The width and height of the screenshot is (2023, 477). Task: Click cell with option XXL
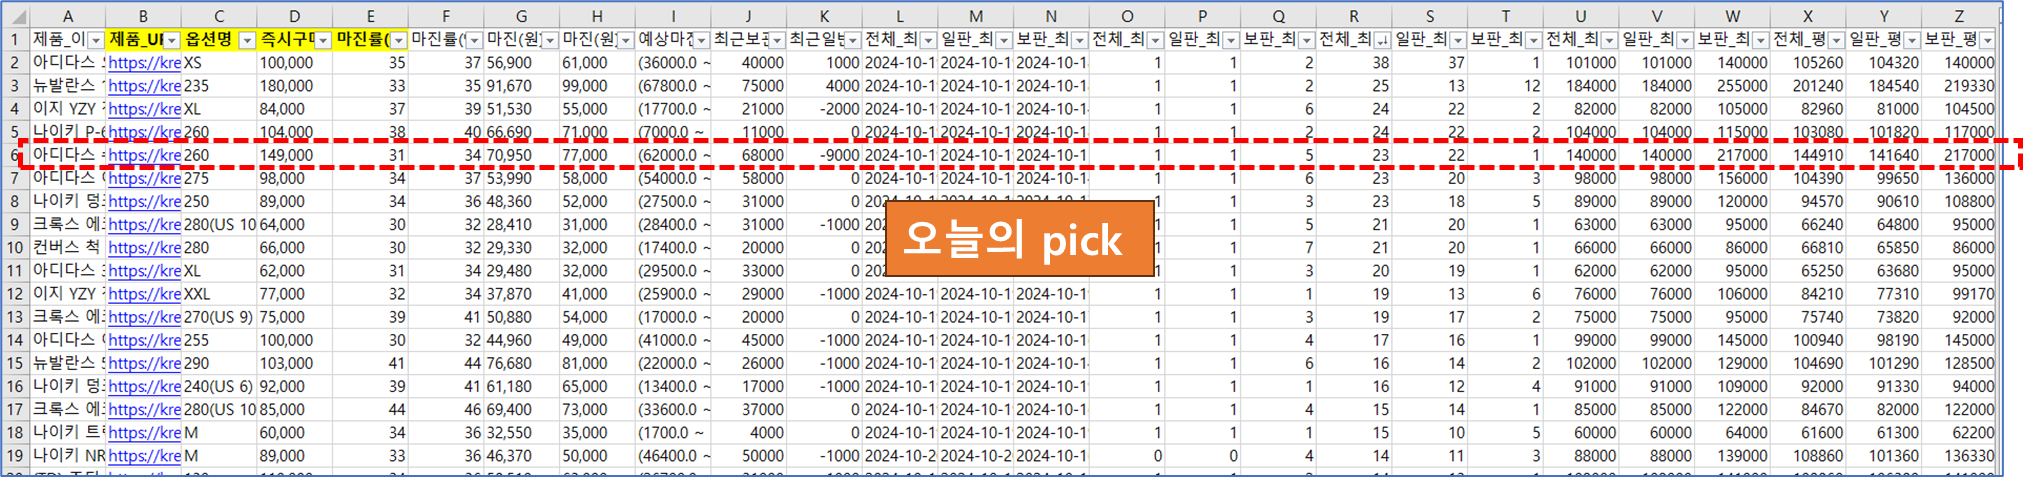click(219, 294)
